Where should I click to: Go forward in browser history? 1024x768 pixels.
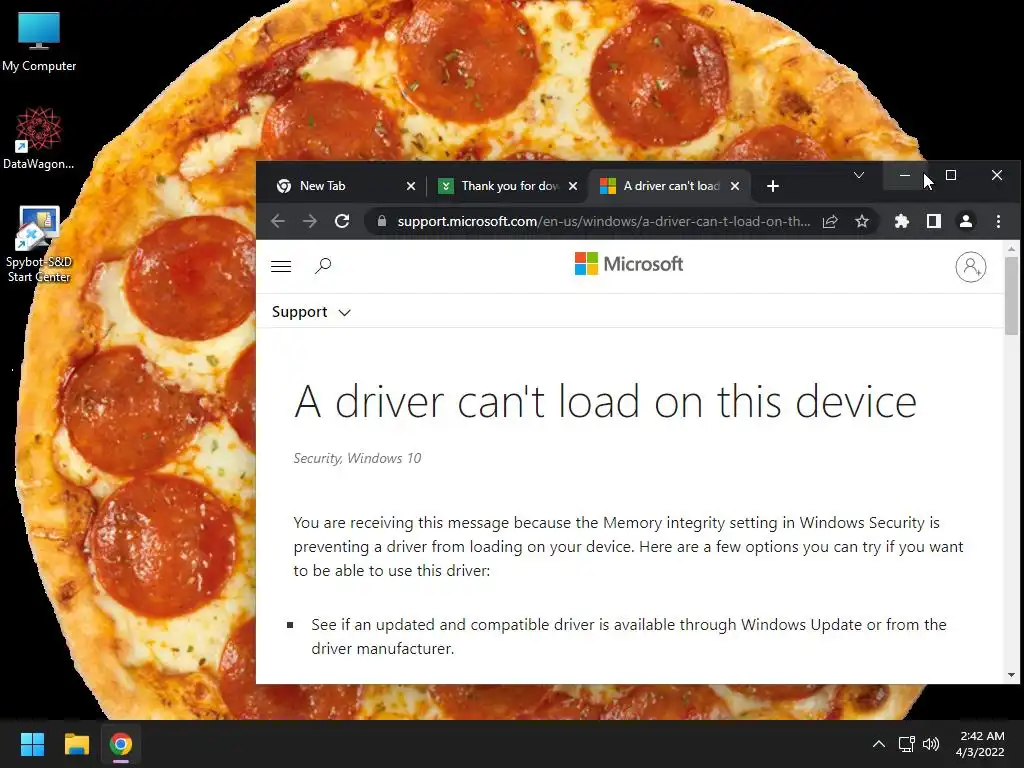[310, 221]
